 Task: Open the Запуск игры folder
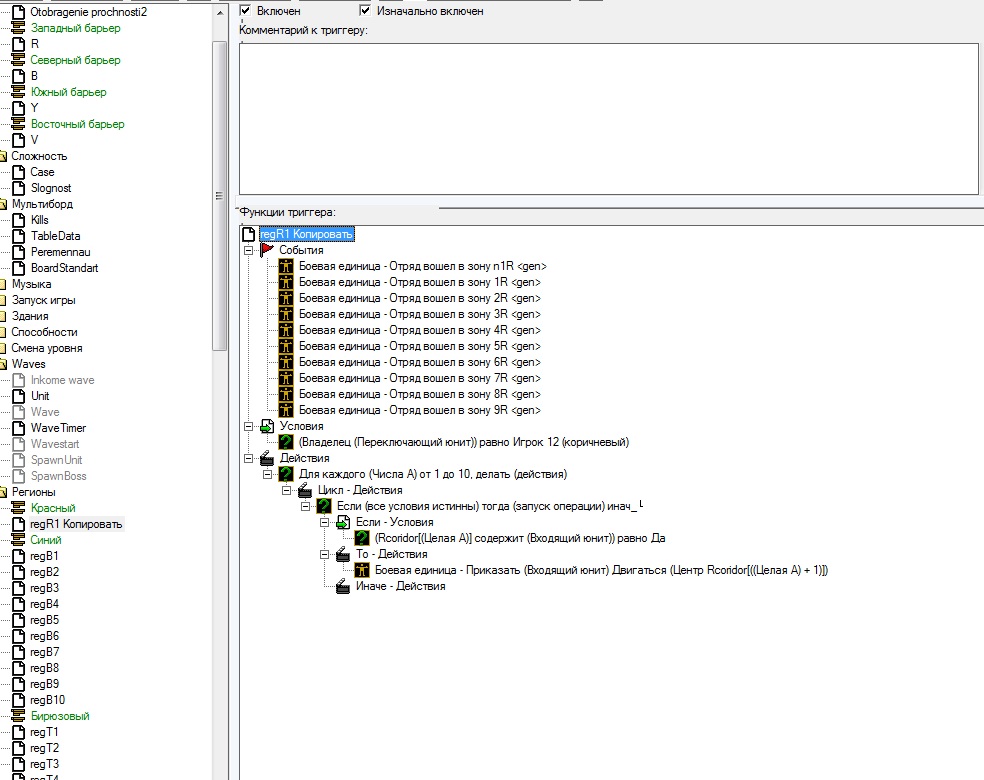pos(43,300)
